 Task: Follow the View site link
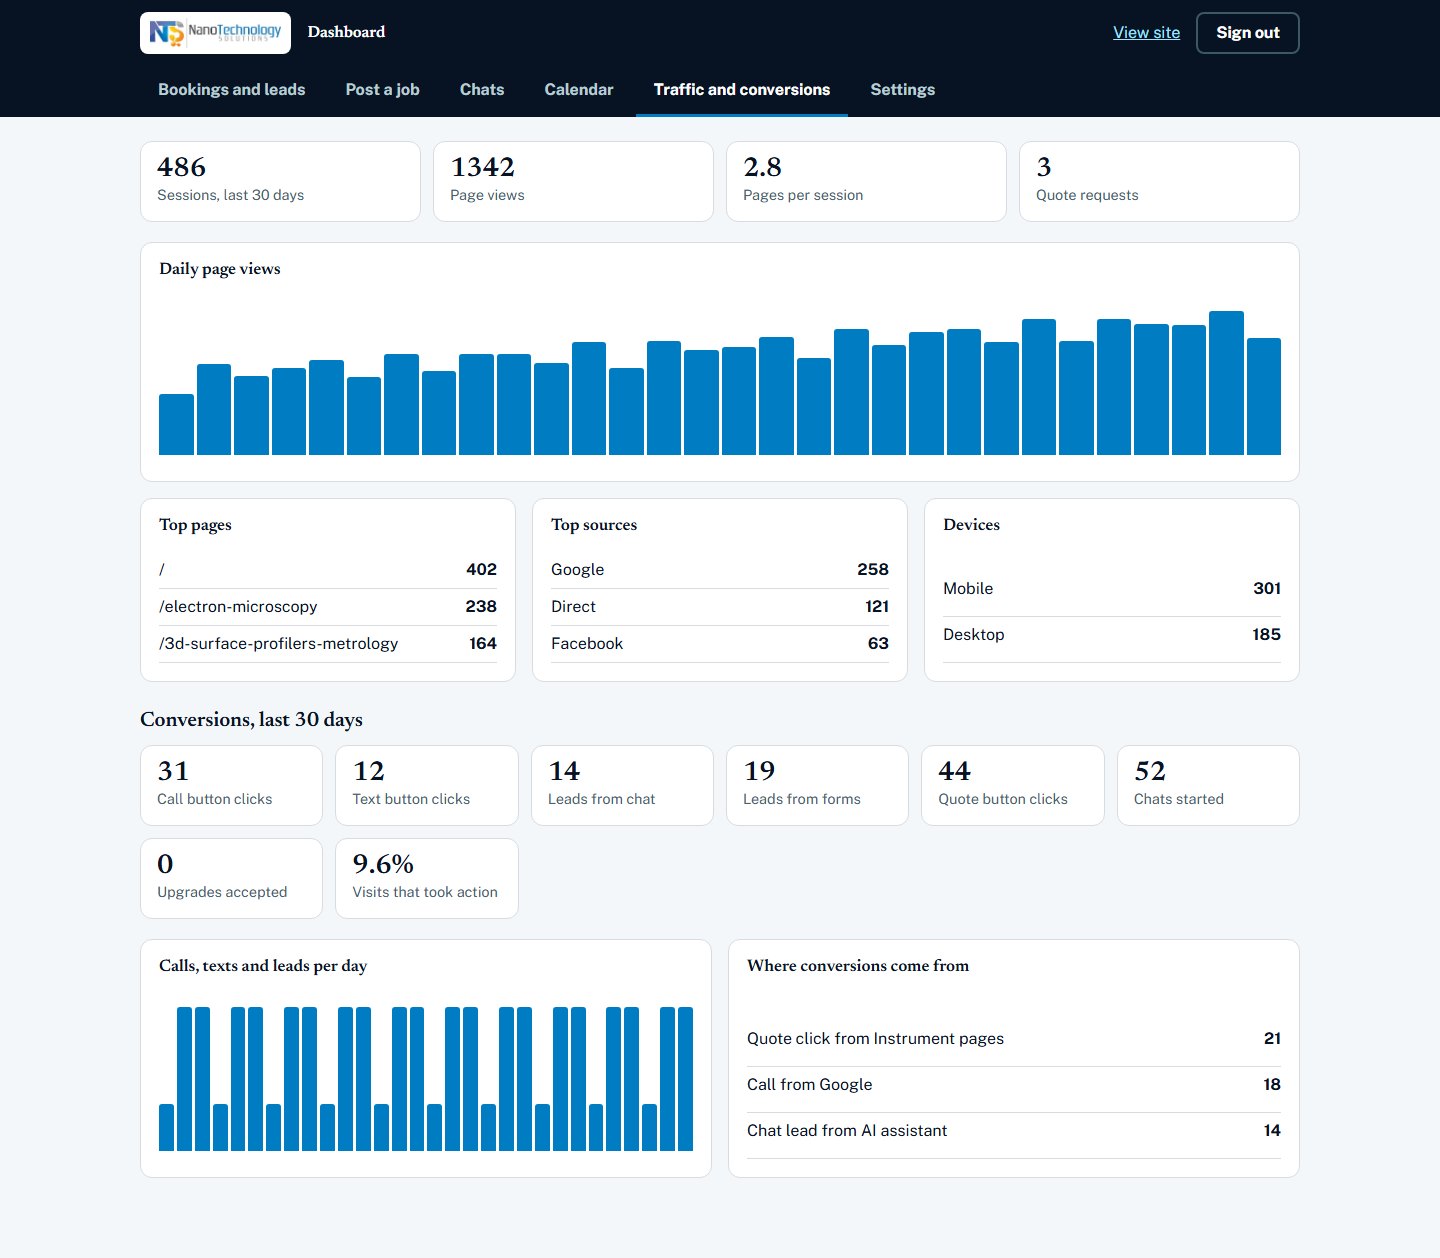pos(1146,33)
